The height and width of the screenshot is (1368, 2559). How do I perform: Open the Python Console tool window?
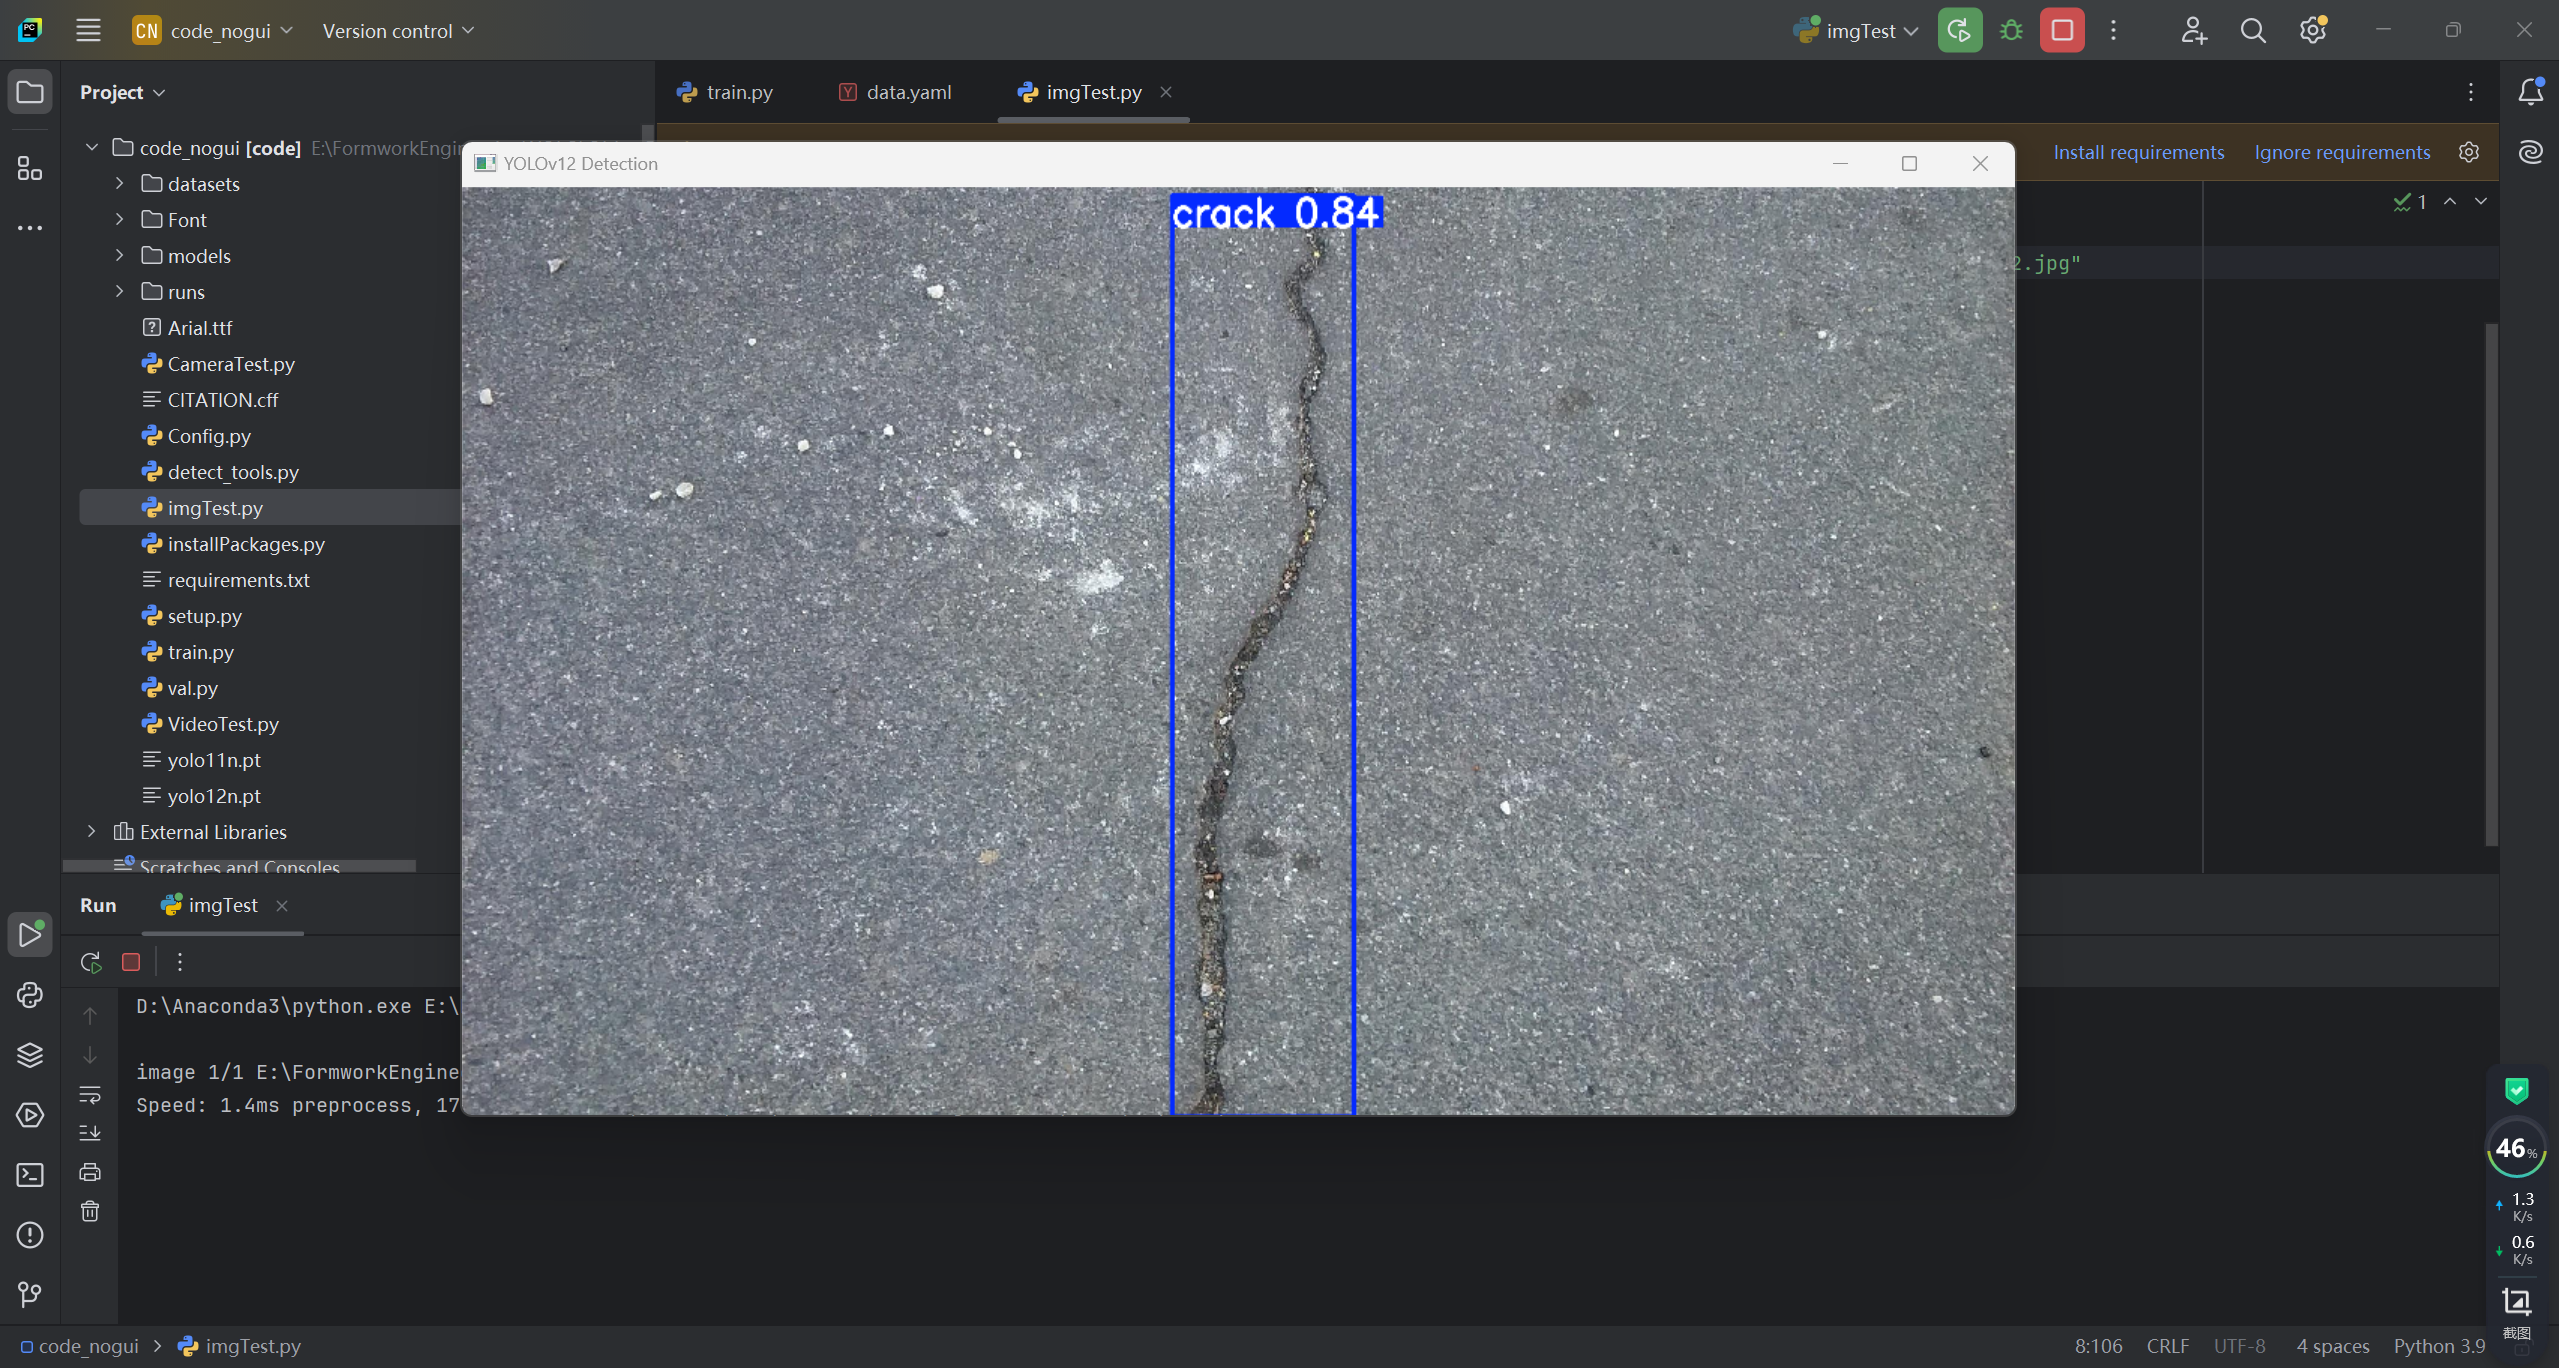tap(30, 994)
